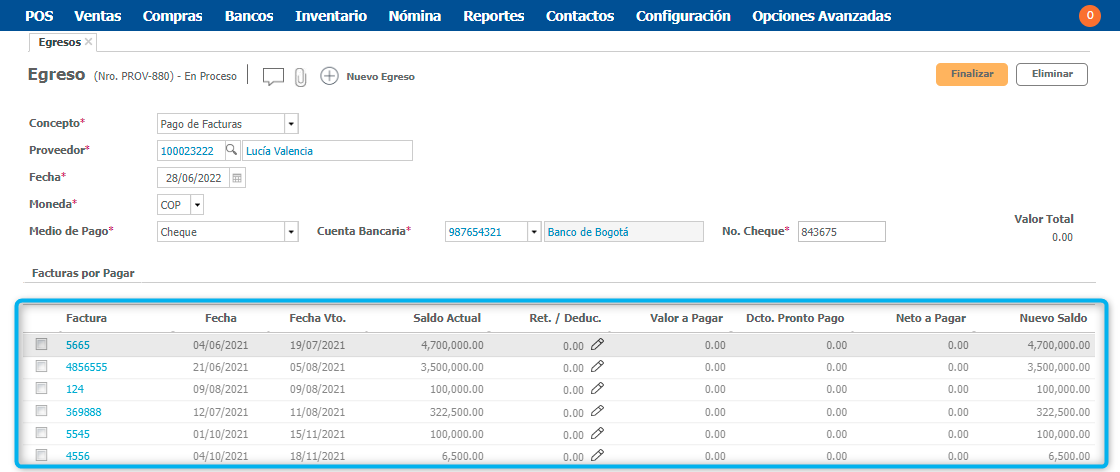Screen dimensions: 1120x472
Task: Click the paperclip attachment icon
Action: (x=300, y=77)
